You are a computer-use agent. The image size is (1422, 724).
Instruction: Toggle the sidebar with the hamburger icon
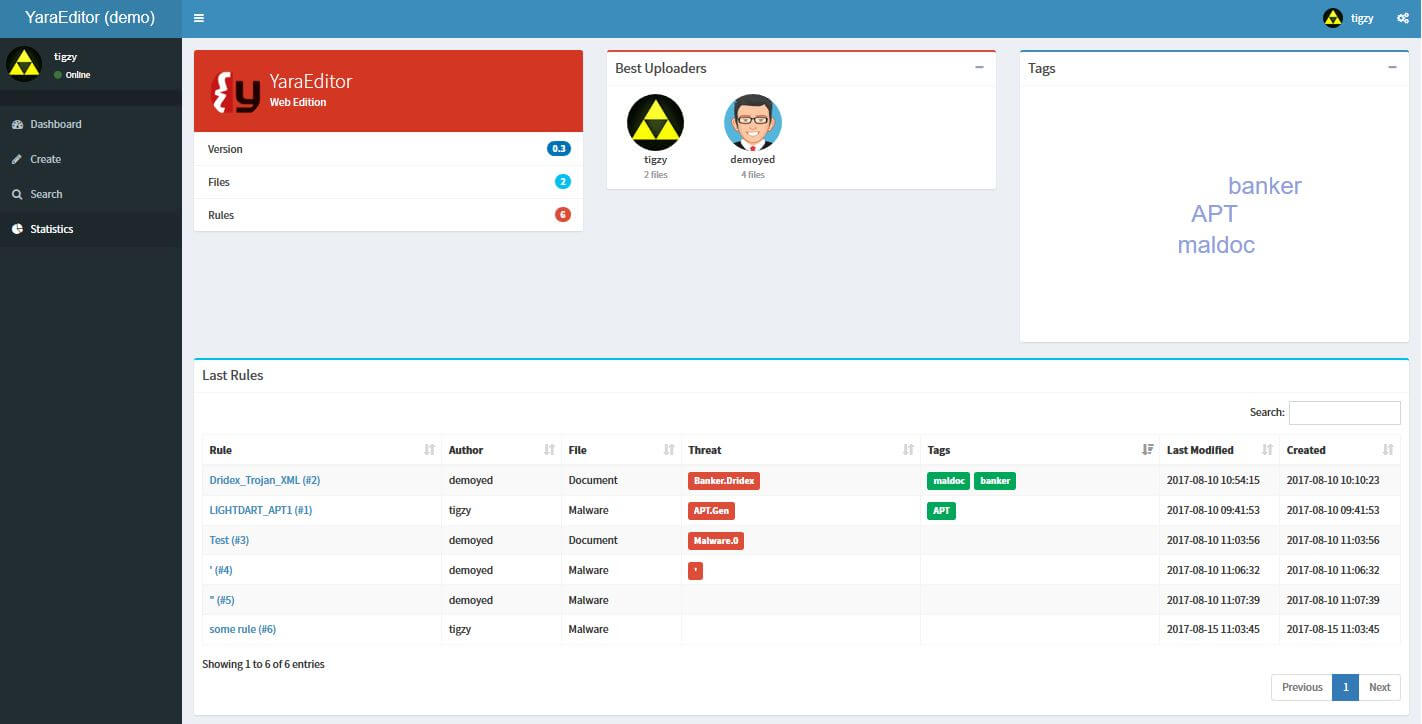pyautogui.click(x=199, y=18)
